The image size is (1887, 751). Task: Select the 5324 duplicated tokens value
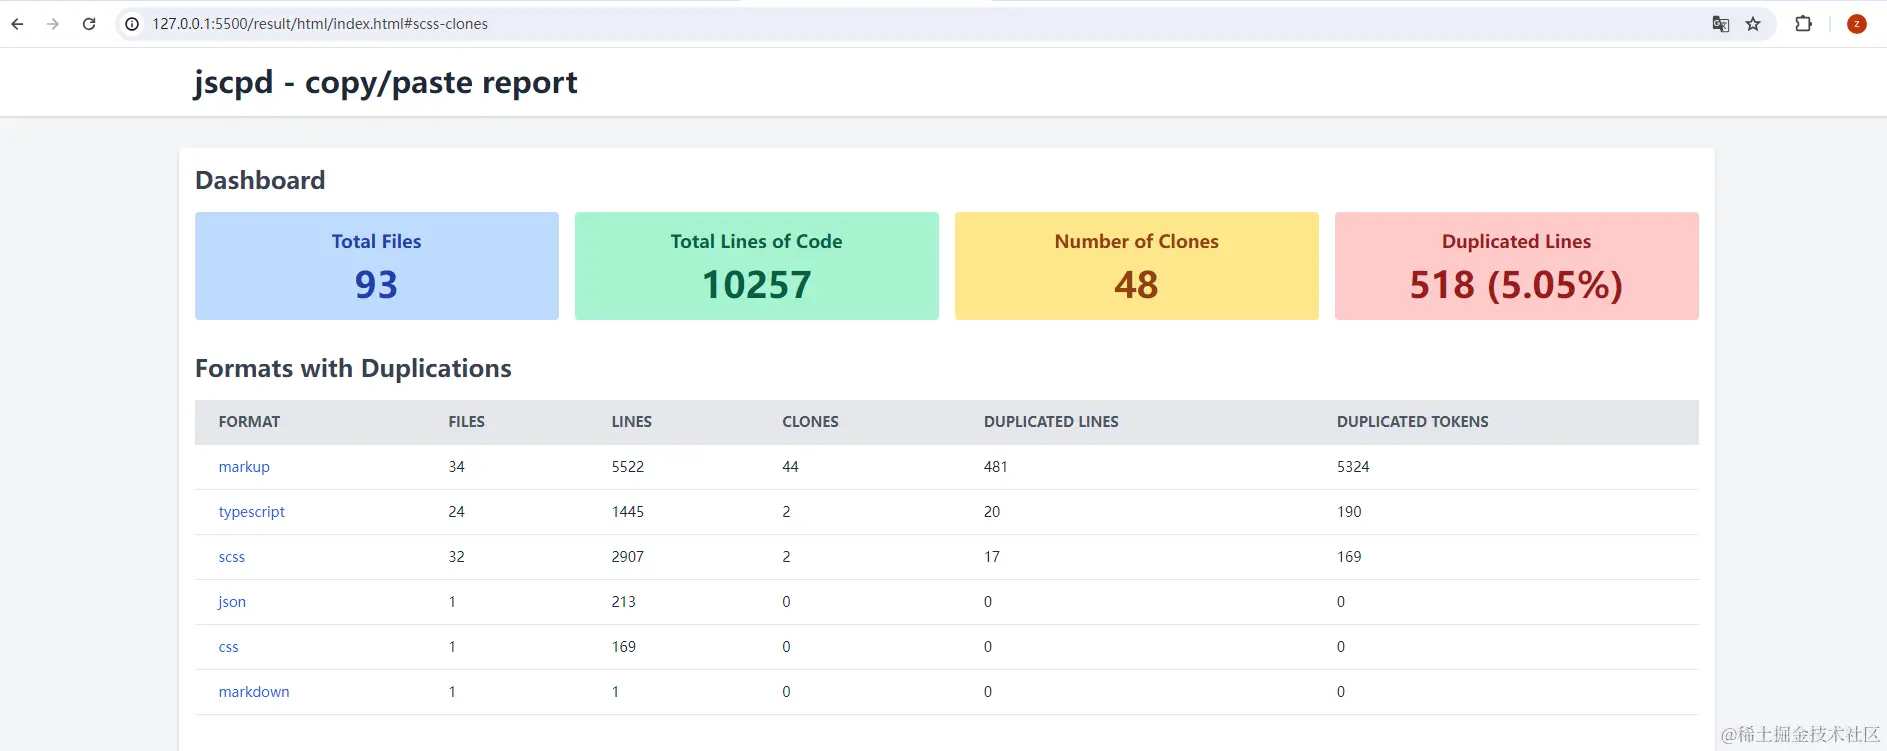[x=1353, y=467]
